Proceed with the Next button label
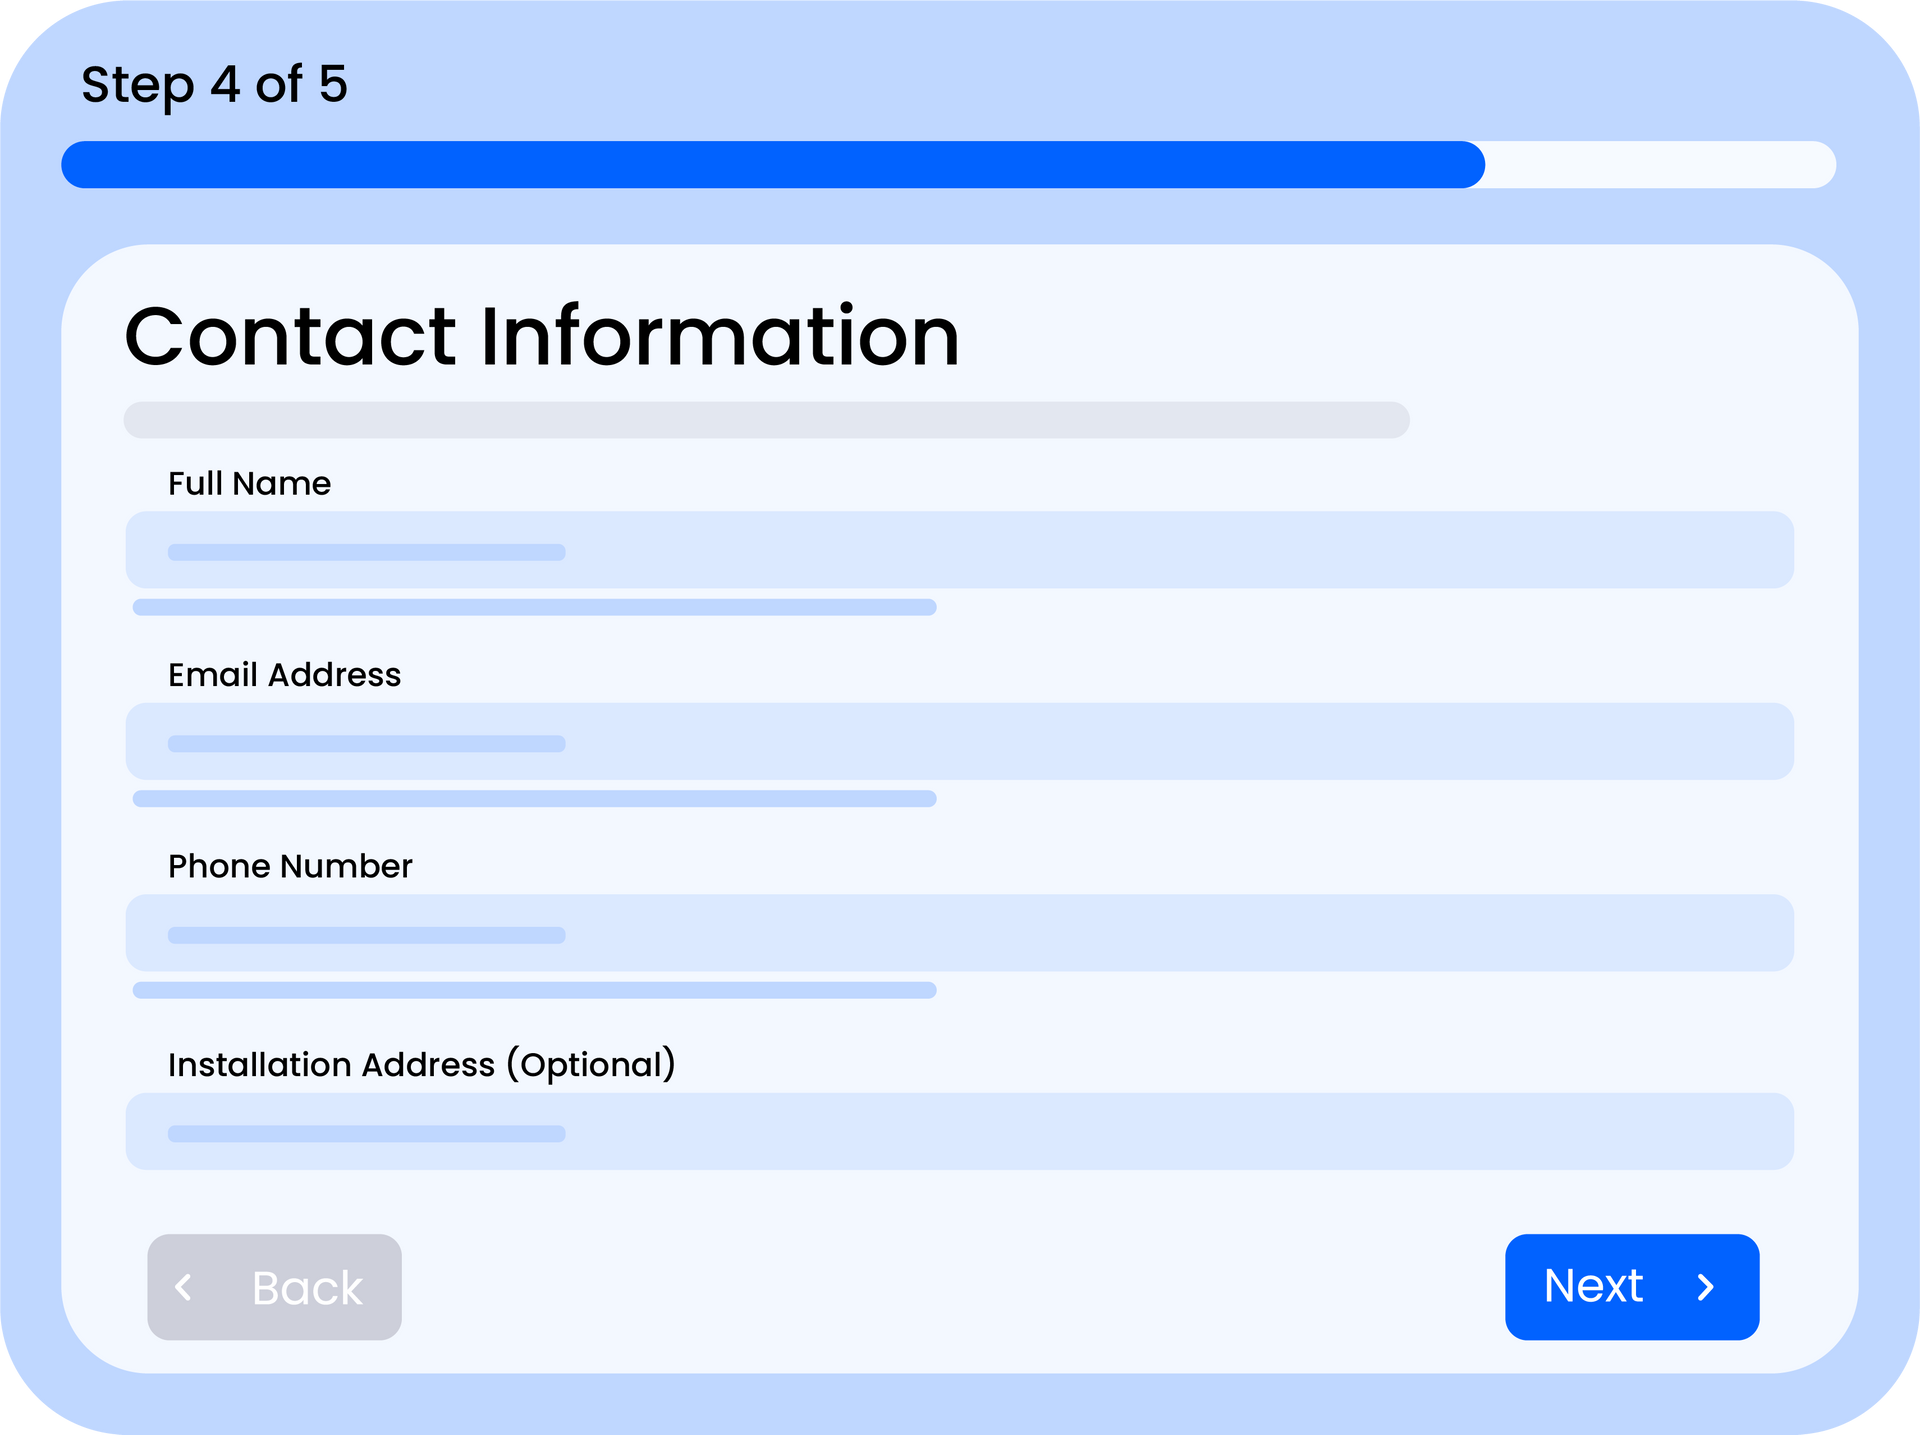 1593,1286
